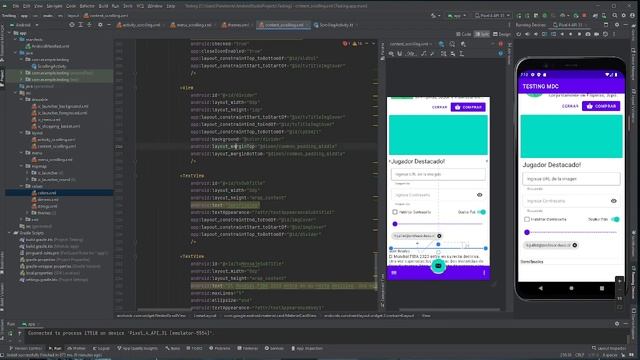Screen dimensions: 640x360
Task: Remove the email chip in emulator
Action: 575,245
